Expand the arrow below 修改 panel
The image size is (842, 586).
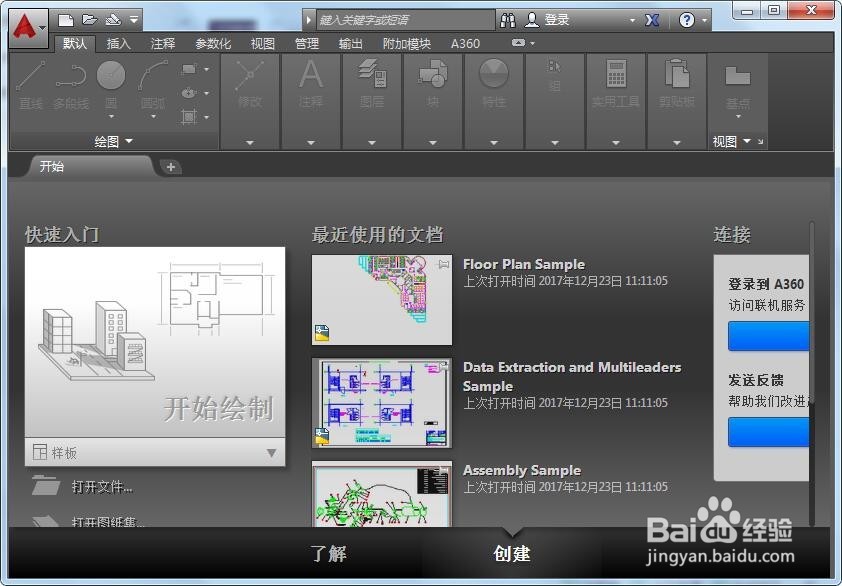250,143
